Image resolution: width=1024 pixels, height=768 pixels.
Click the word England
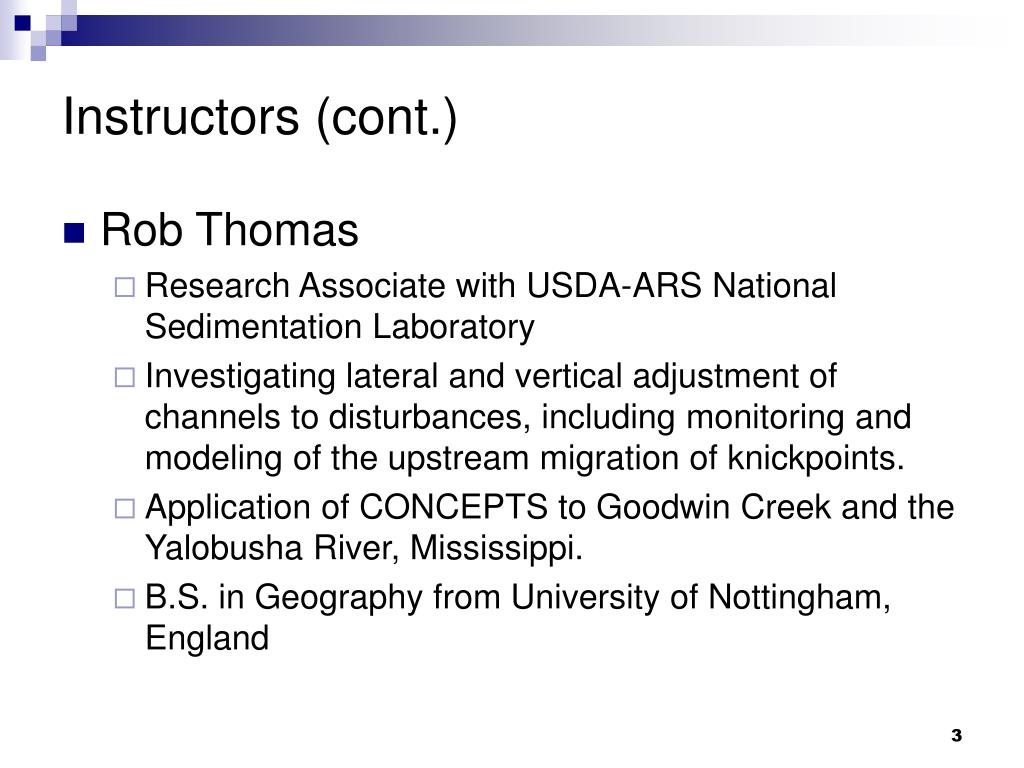(x=207, y=638)
